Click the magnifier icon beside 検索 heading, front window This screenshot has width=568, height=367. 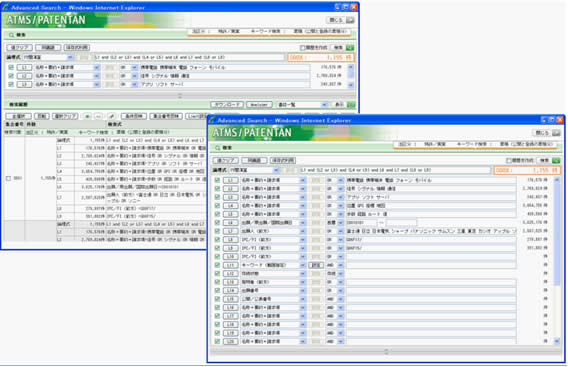point(217,148)
